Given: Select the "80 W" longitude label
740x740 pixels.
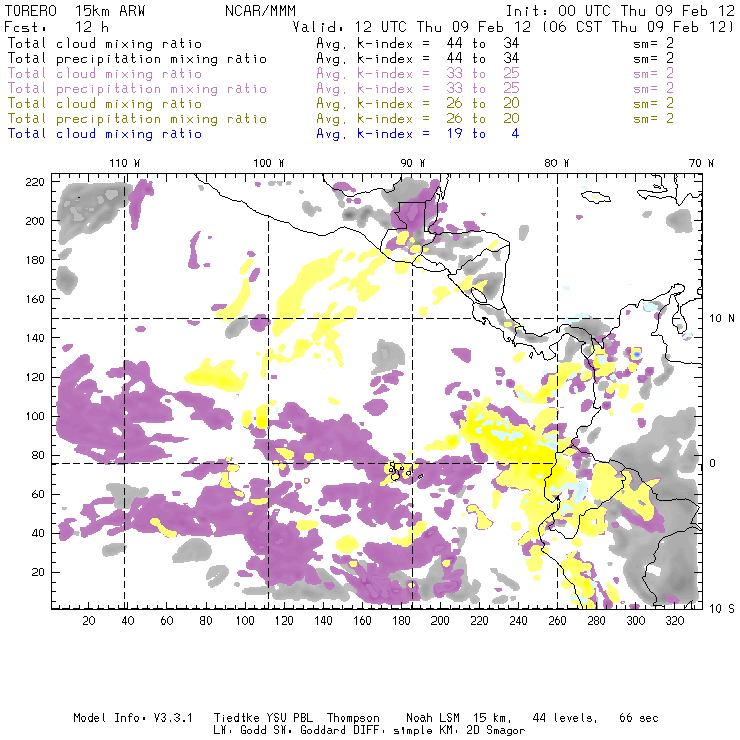Looking at the screenshot, I should (556, 163).
